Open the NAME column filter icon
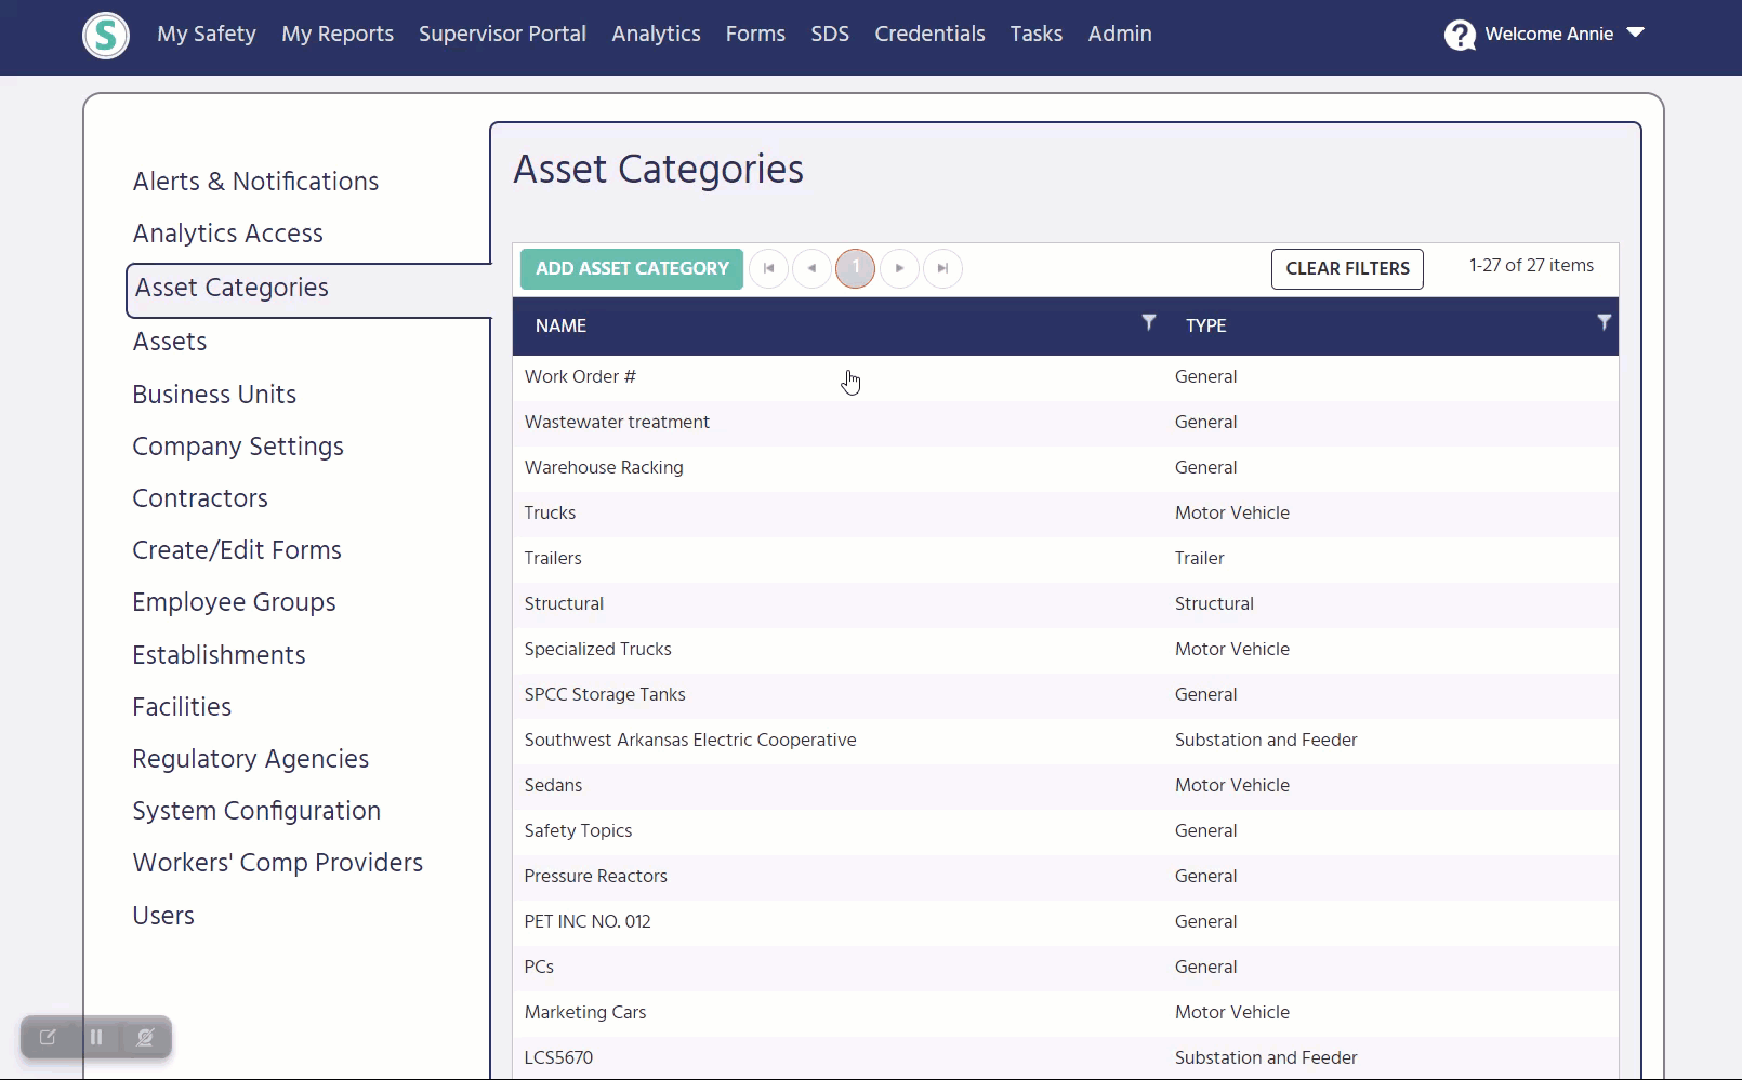Viewport: 1742px width, 1080px height. tap(1149, 322)
